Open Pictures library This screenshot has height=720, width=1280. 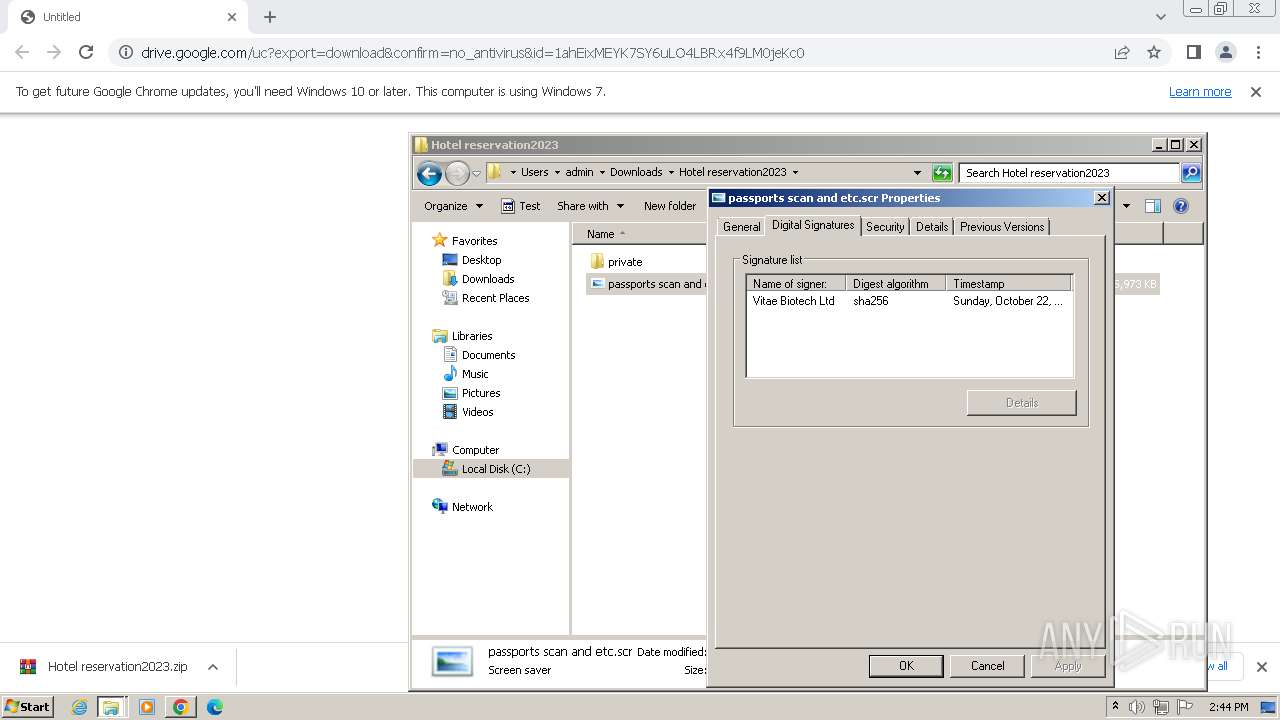click(x=481, y=393)
